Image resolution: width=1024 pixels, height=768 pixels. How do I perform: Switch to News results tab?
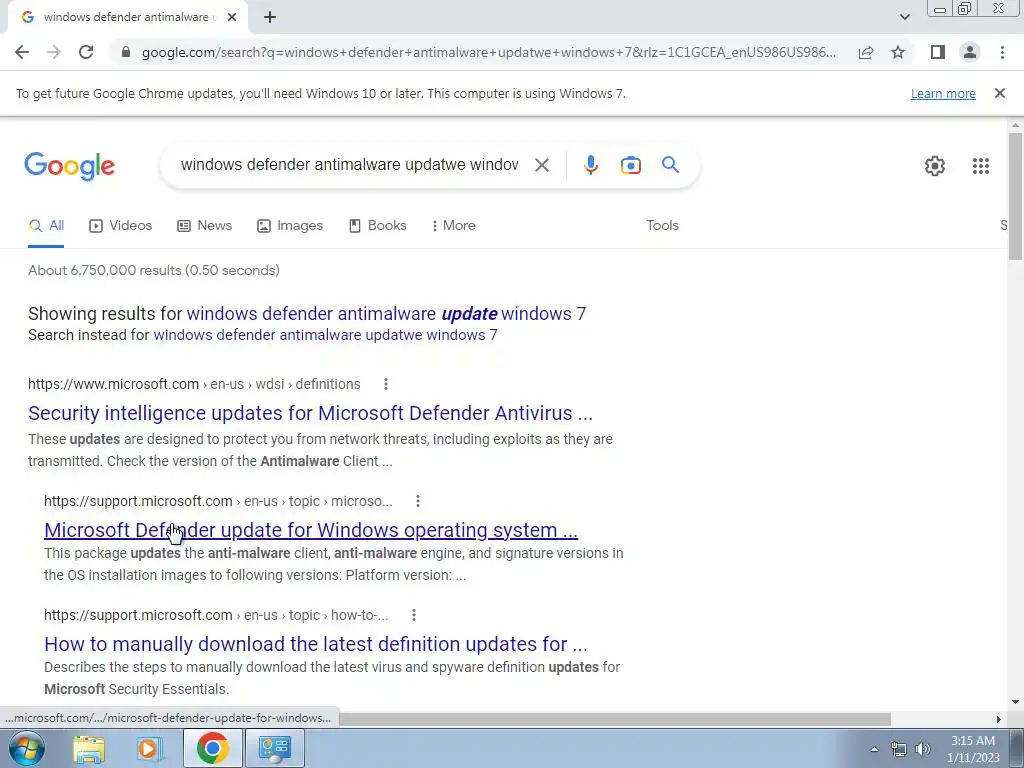pyautogui.click(x=204, y=226)
